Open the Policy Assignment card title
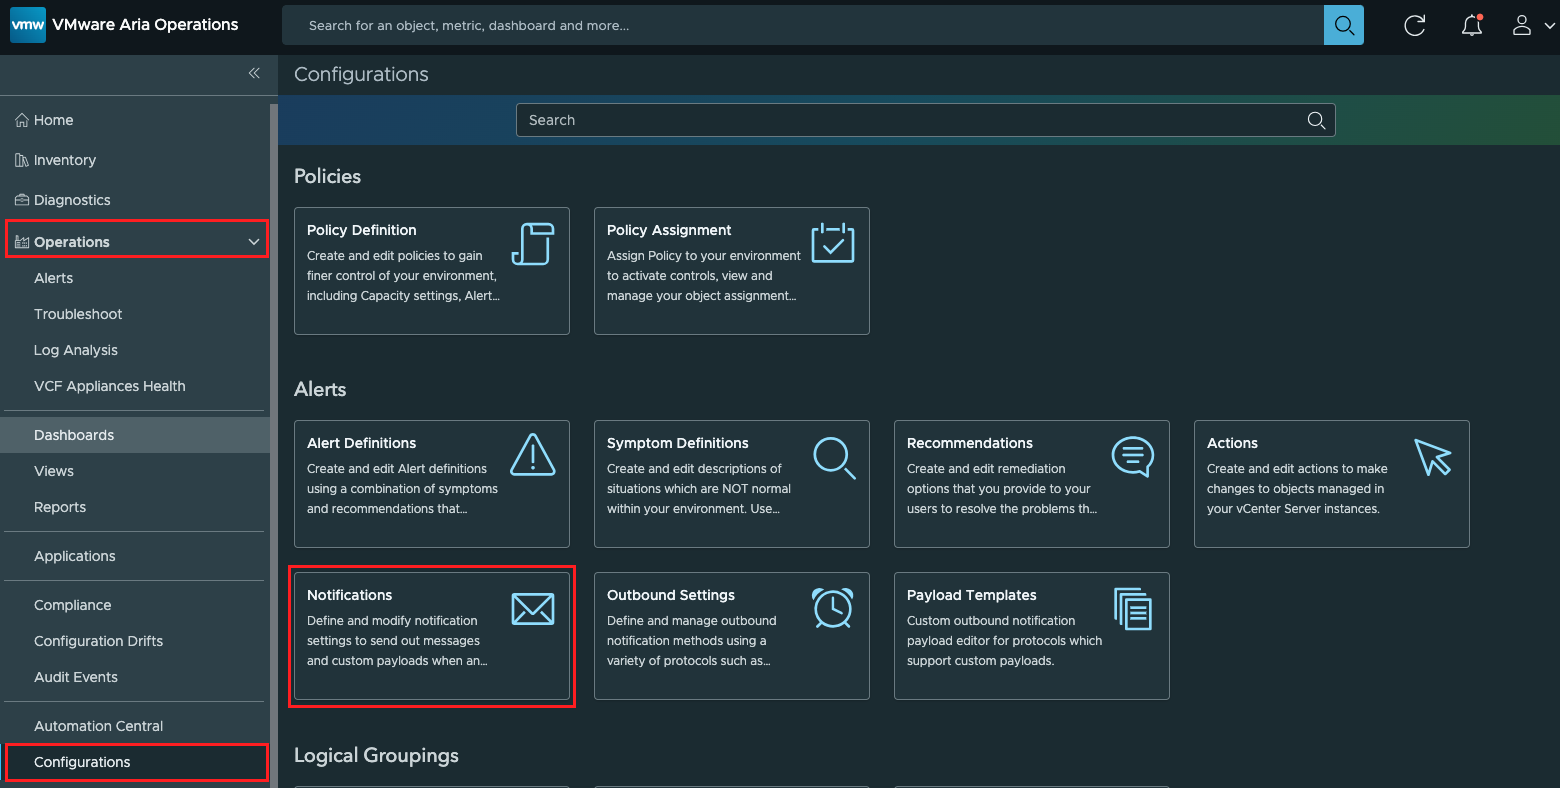 click(669, 230)
